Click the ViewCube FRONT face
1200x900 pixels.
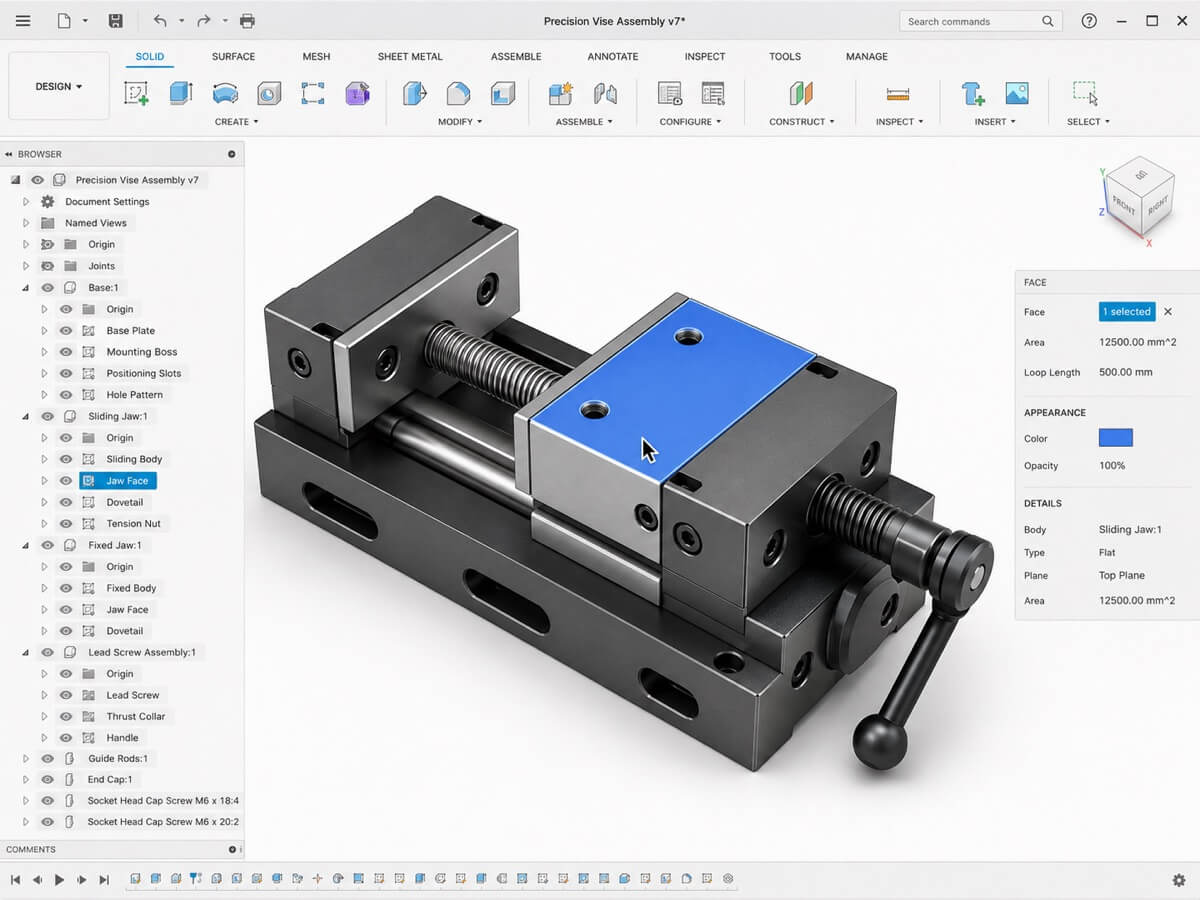(x=1124, y=207)
